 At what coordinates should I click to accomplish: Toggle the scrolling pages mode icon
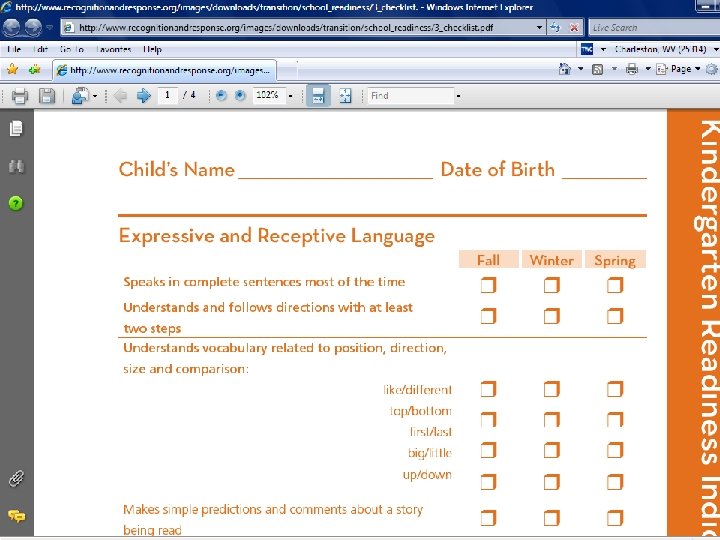click(x=318, y=96)
